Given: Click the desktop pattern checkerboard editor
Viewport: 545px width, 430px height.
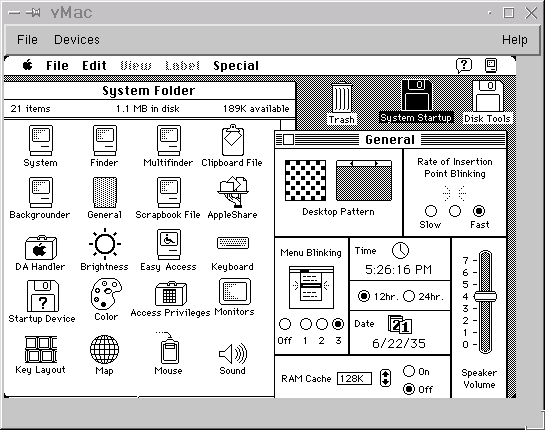Looking at the screenshot, I should pyautogui.click(x=306, y=180).
